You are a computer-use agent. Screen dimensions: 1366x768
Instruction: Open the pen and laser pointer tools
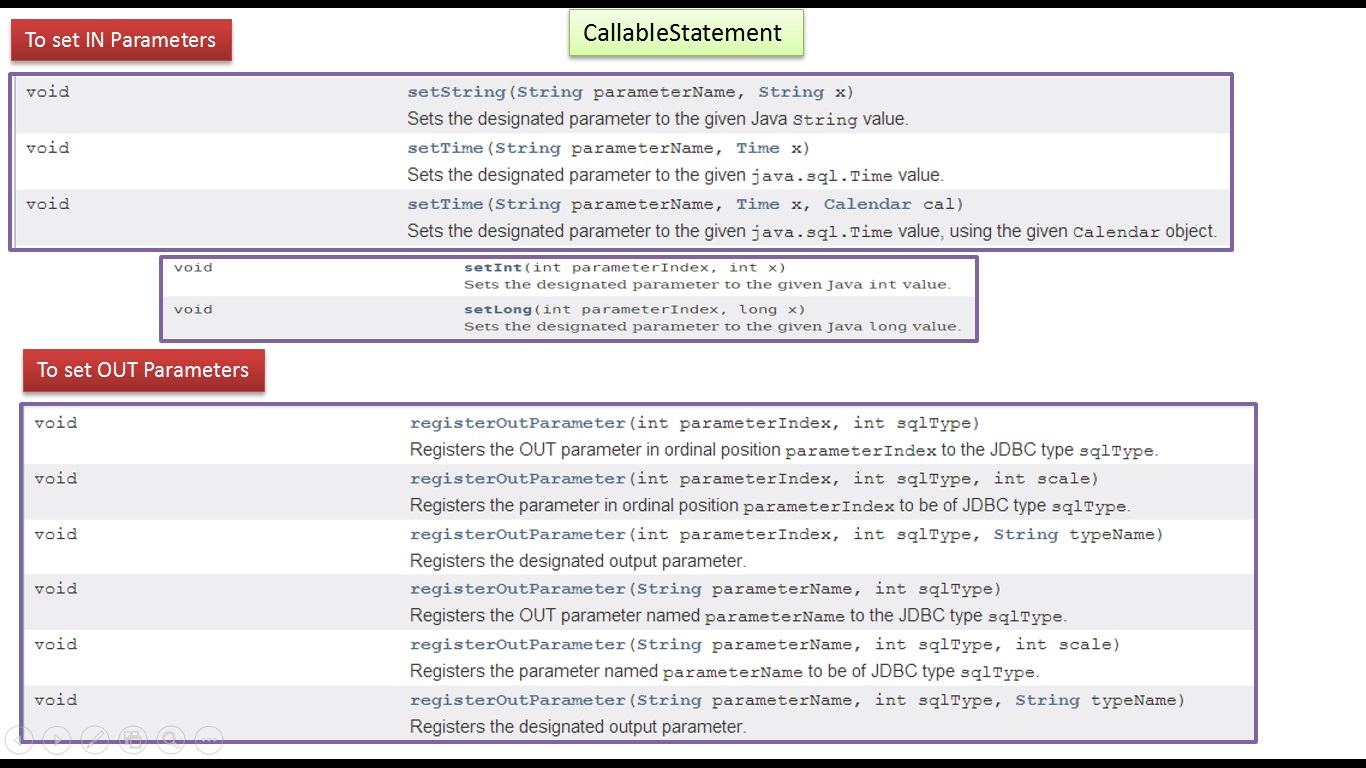point(95,740)
